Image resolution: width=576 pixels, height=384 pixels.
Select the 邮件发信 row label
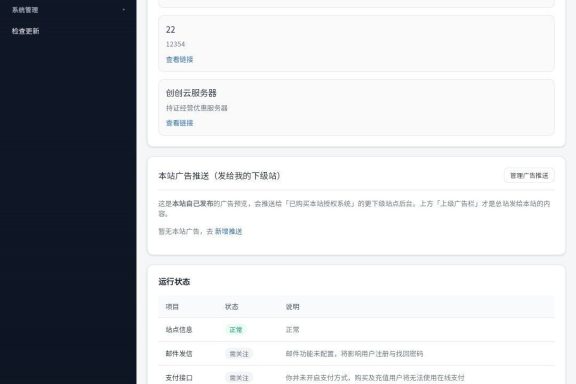pyautogui.click(x=179, y=354)
